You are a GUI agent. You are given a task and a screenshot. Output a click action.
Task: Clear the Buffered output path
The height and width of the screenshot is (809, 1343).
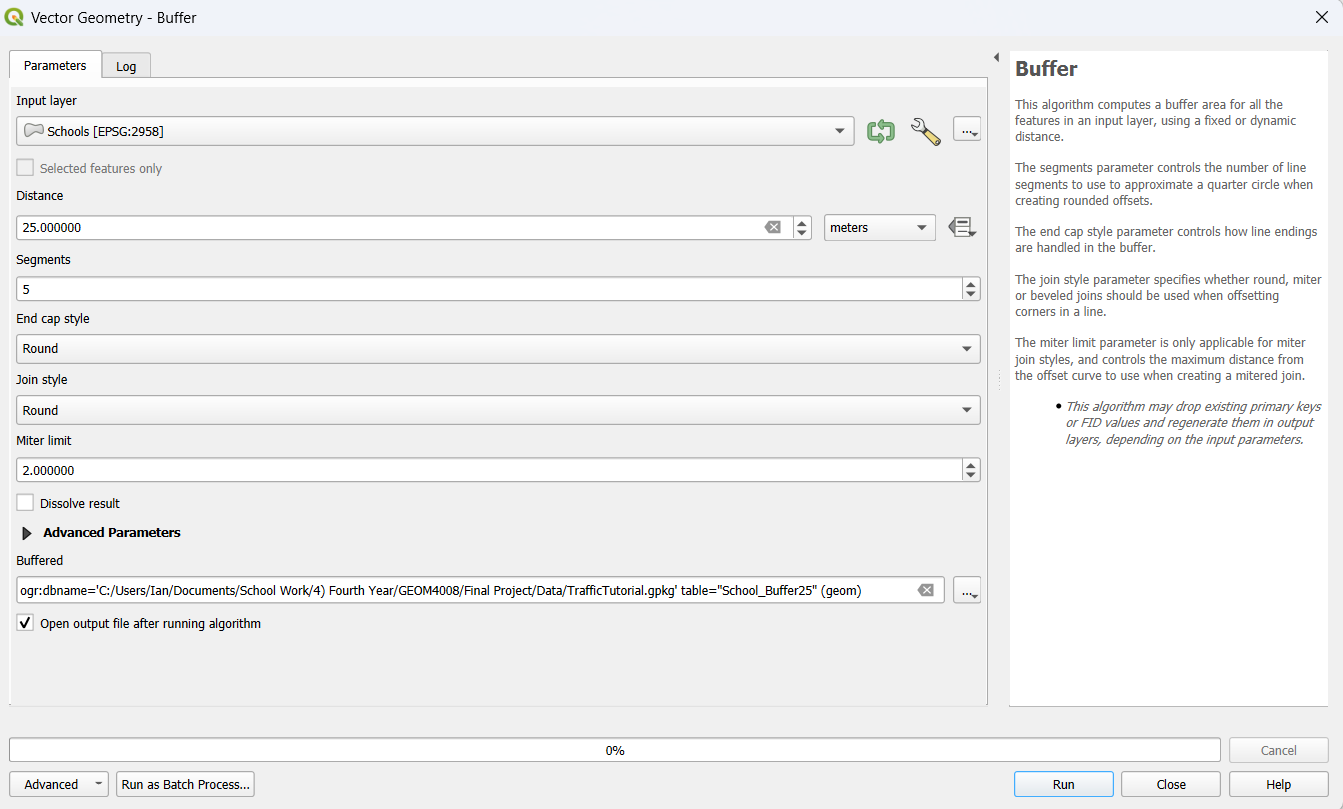point(925,591)
